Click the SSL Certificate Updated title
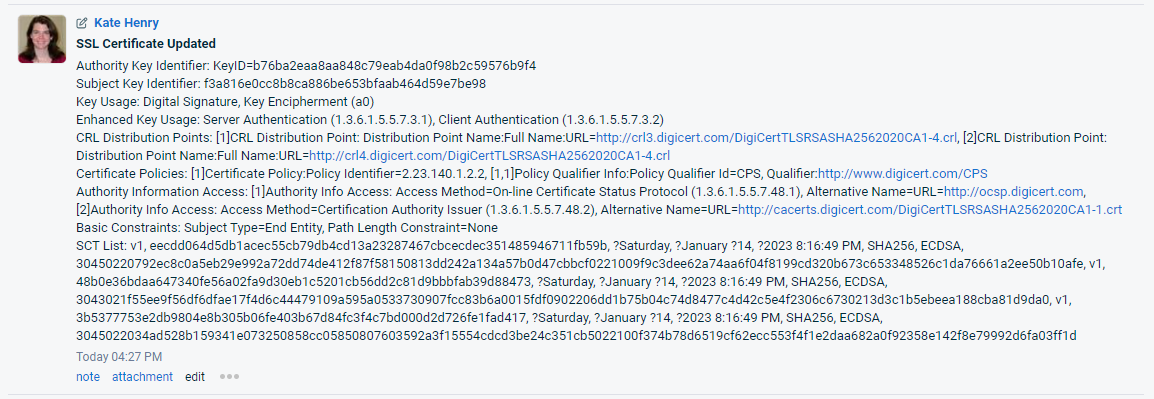The width and height of the screenshot is (1154, 399). pyautogui.click(x=146, y=44)
